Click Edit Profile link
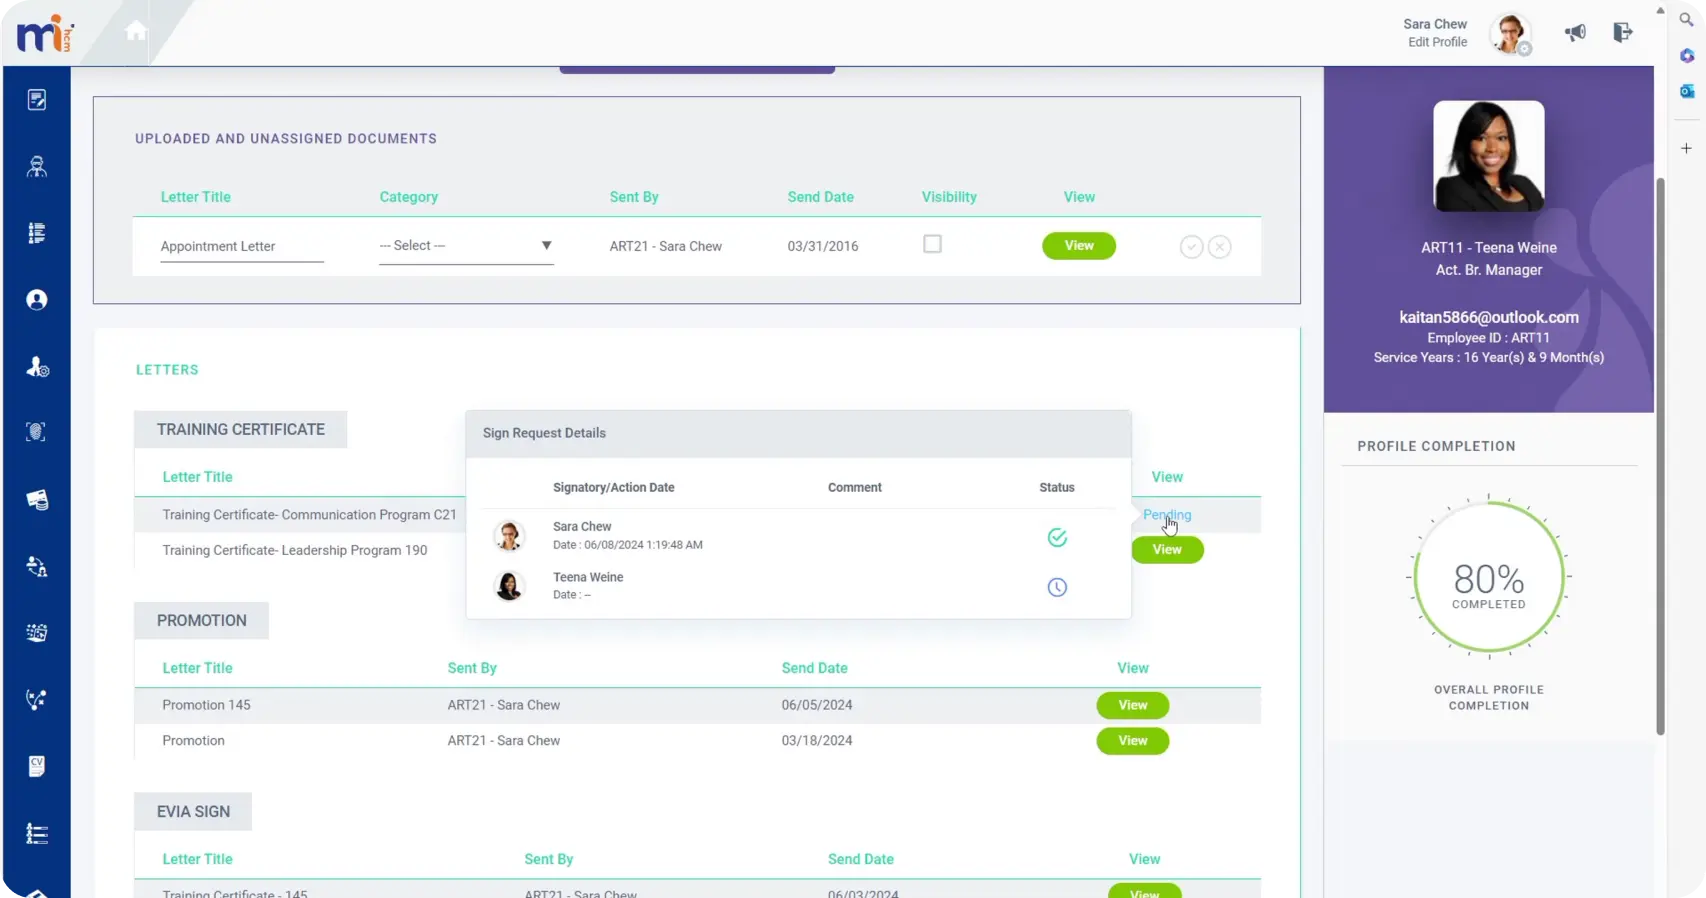 (x=1437, y=42)
